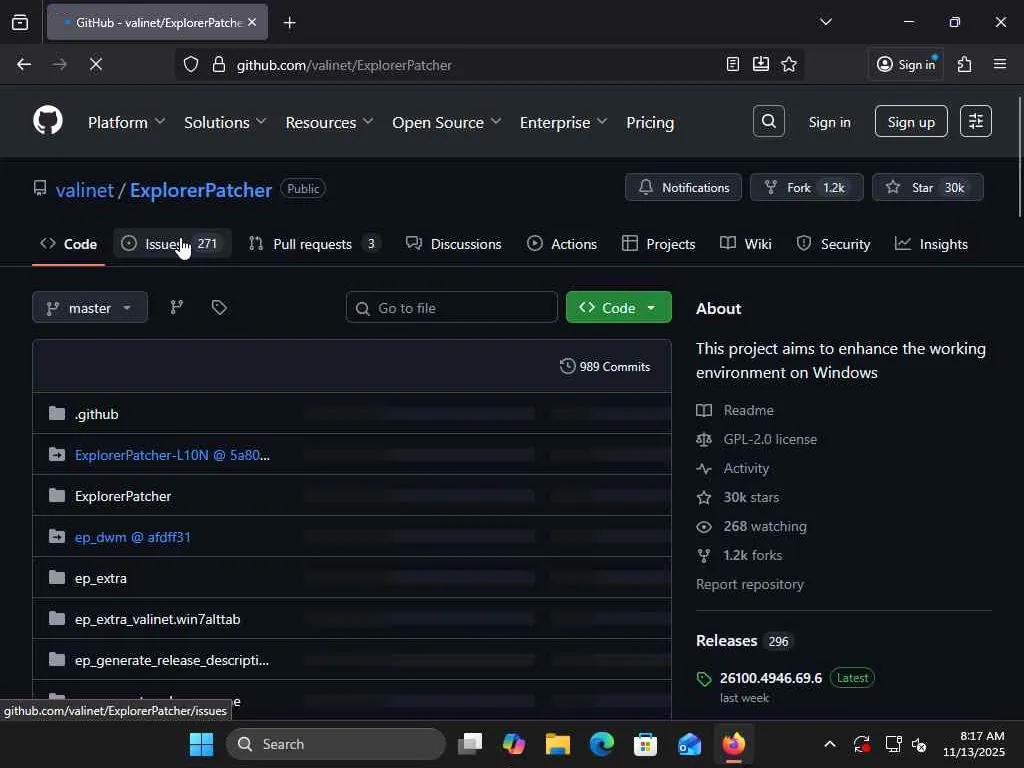Image resolution: width=1024 pixels, height=768 pixels.
Task: Open Actions tab
Action: pos(562,244)
